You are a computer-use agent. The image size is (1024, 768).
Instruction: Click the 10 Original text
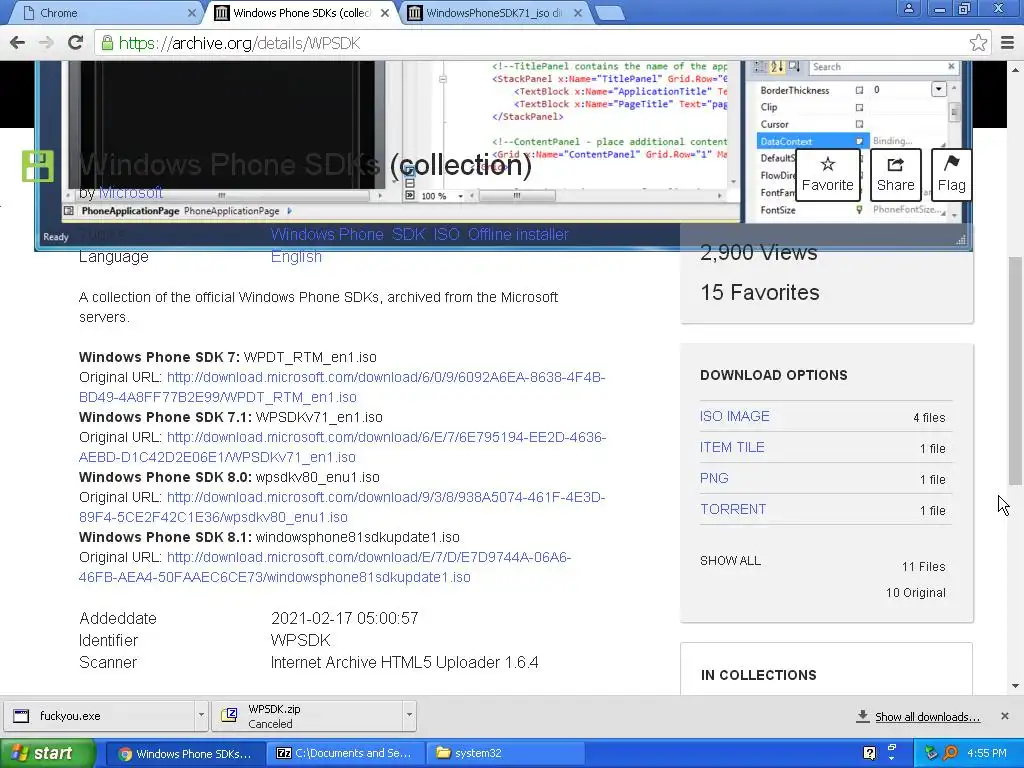(x=916, y=593)
